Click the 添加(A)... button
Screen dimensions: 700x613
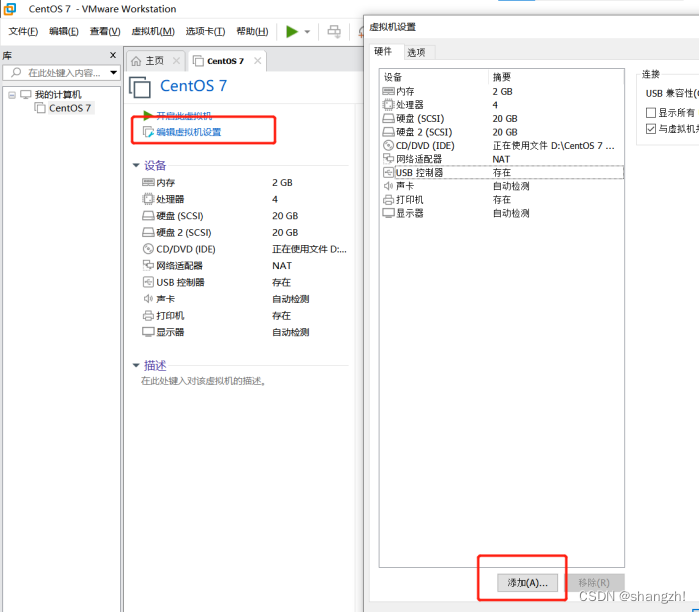(527, 583)
